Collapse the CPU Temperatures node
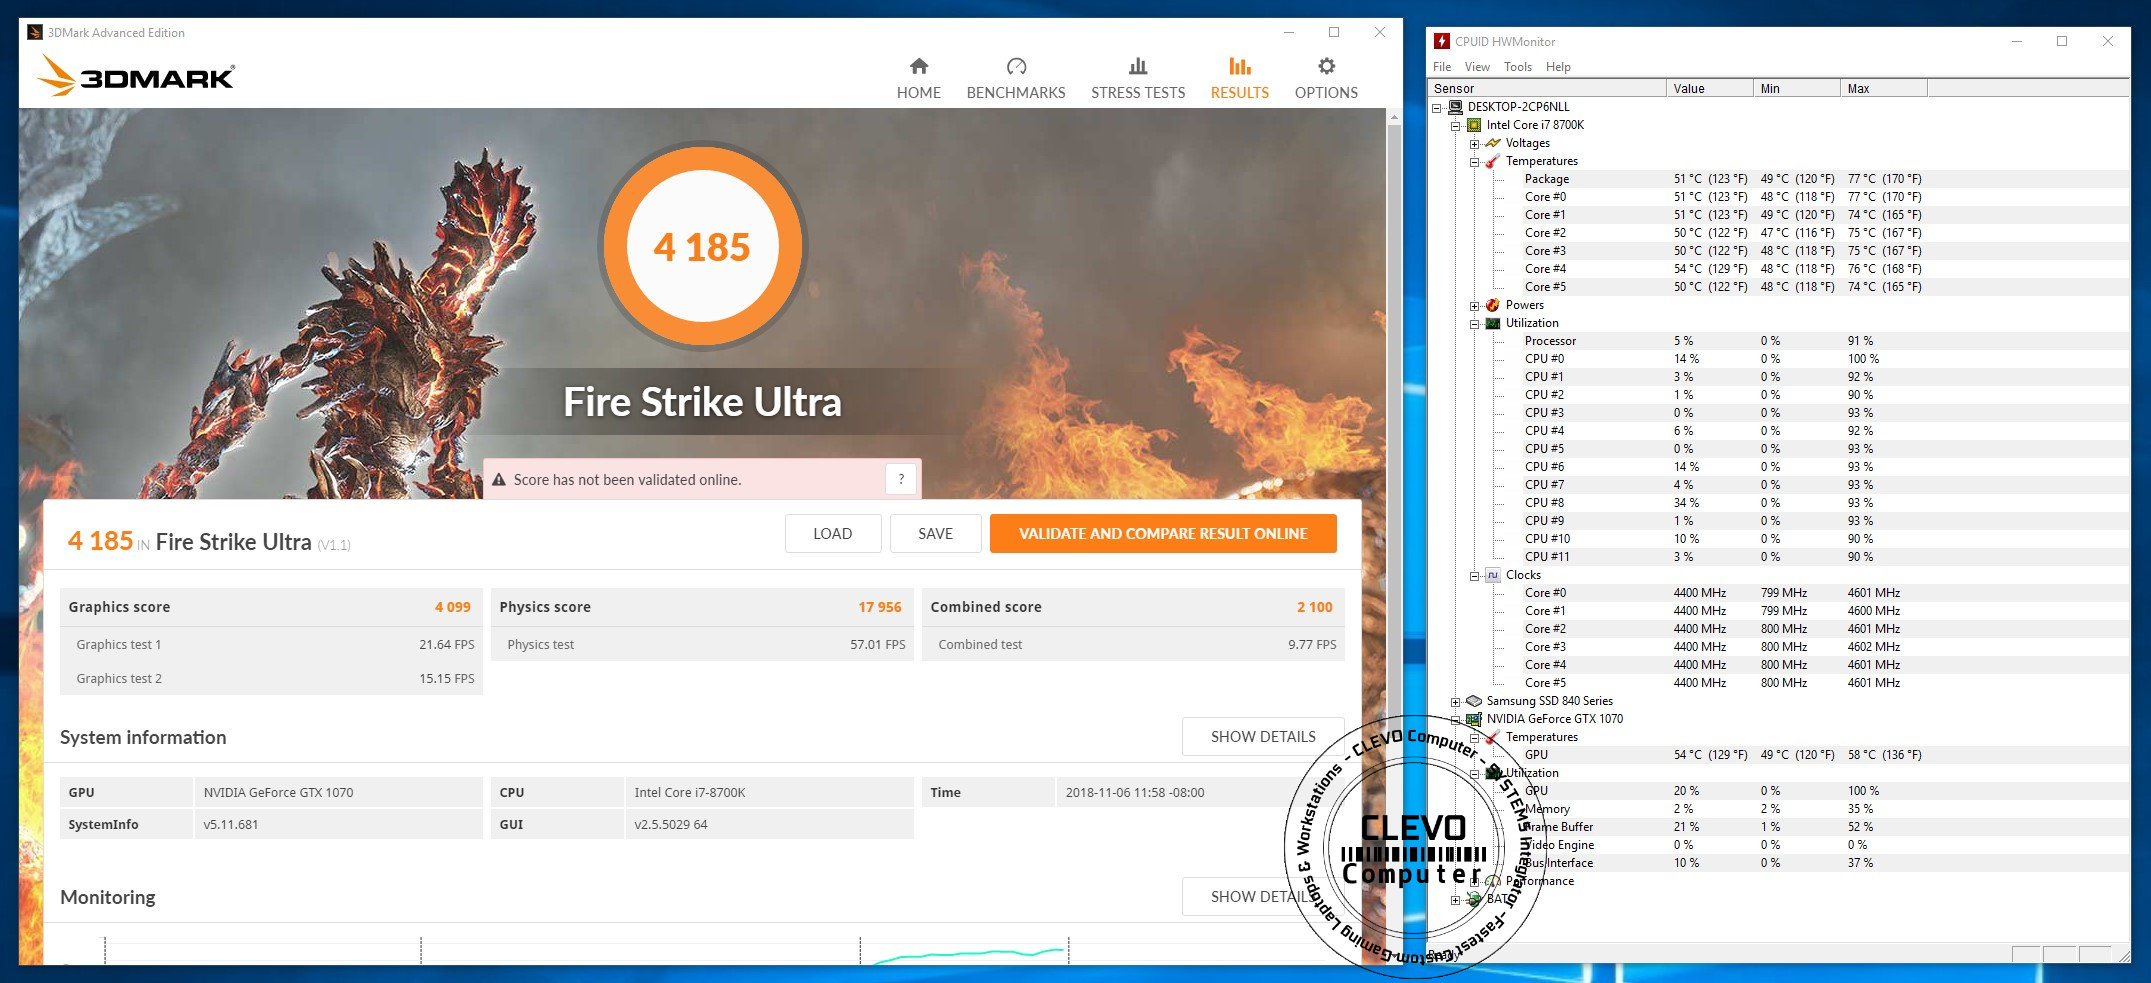Screen dimensions: 2151x983 pos(1474,162)
